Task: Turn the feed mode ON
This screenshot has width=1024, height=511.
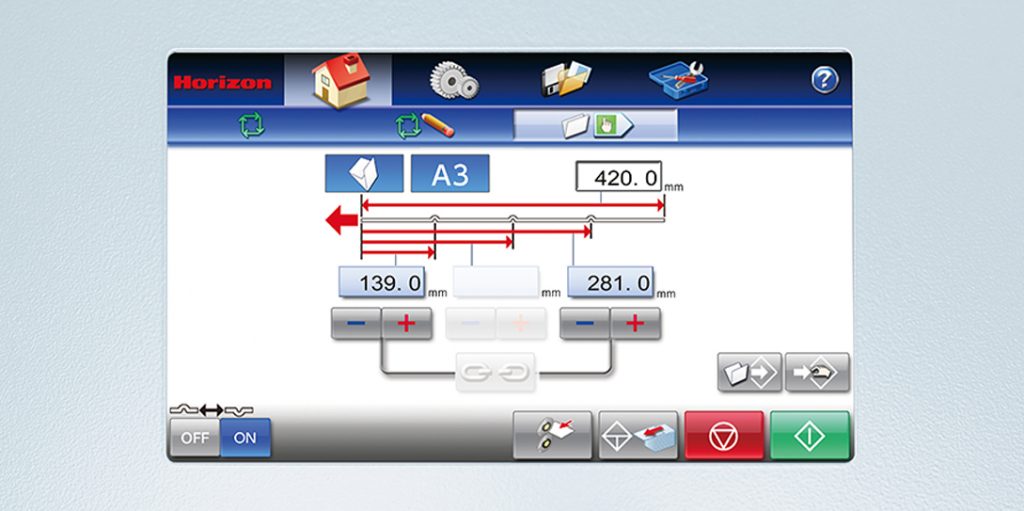Action: click(x=245, y=438)
